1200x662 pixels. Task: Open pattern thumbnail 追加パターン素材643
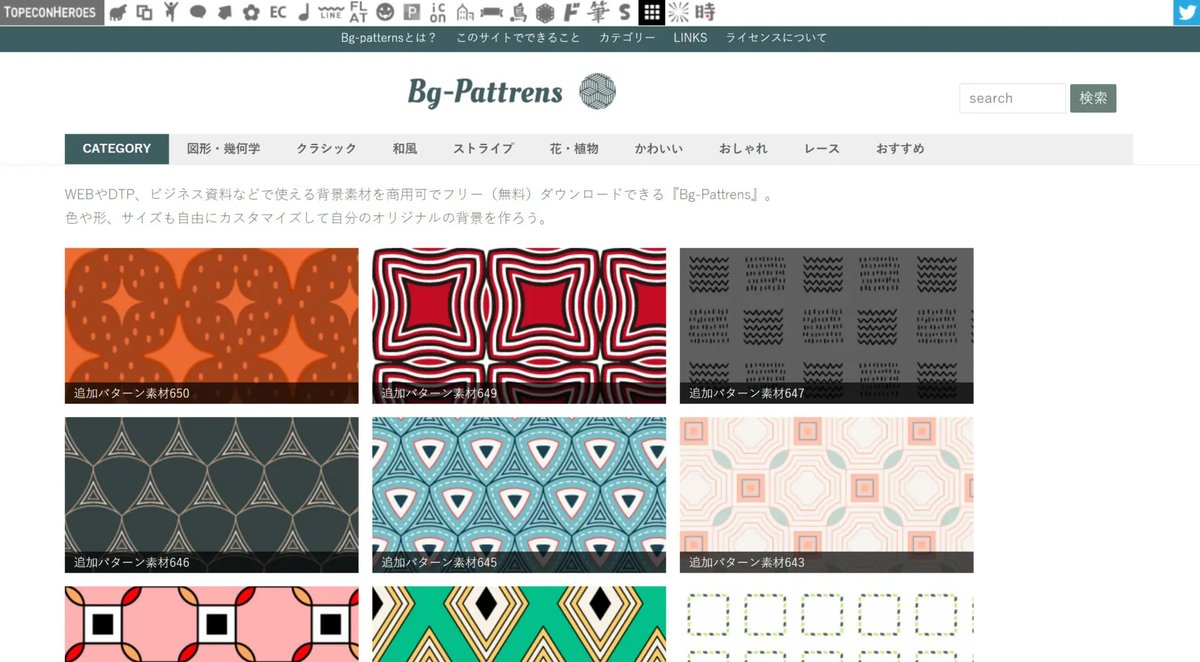click(x=826, y=495)
